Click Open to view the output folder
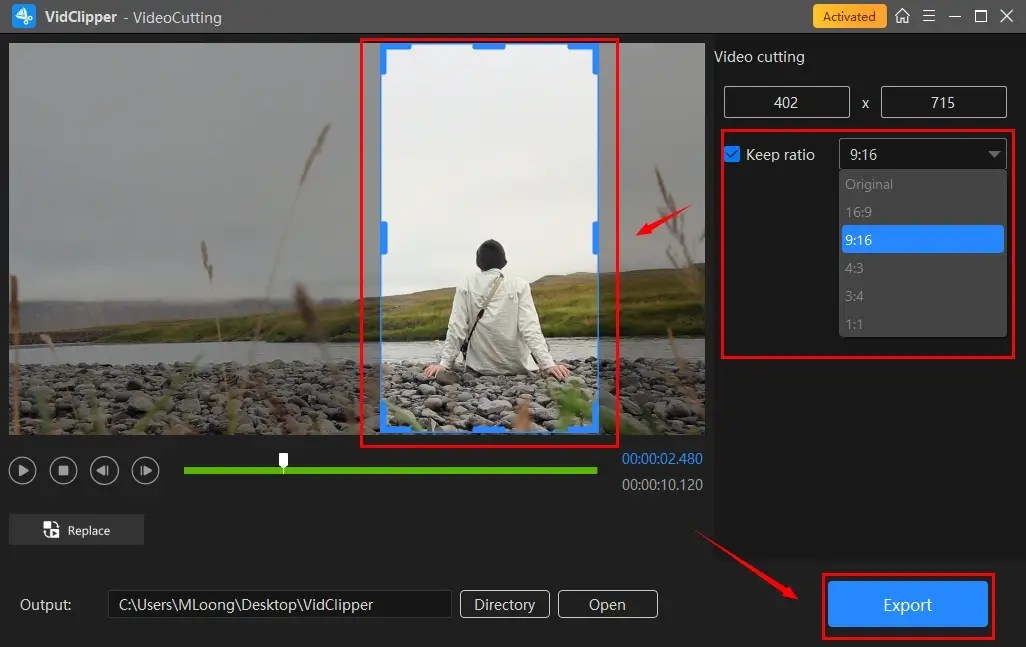 point(607,604)
